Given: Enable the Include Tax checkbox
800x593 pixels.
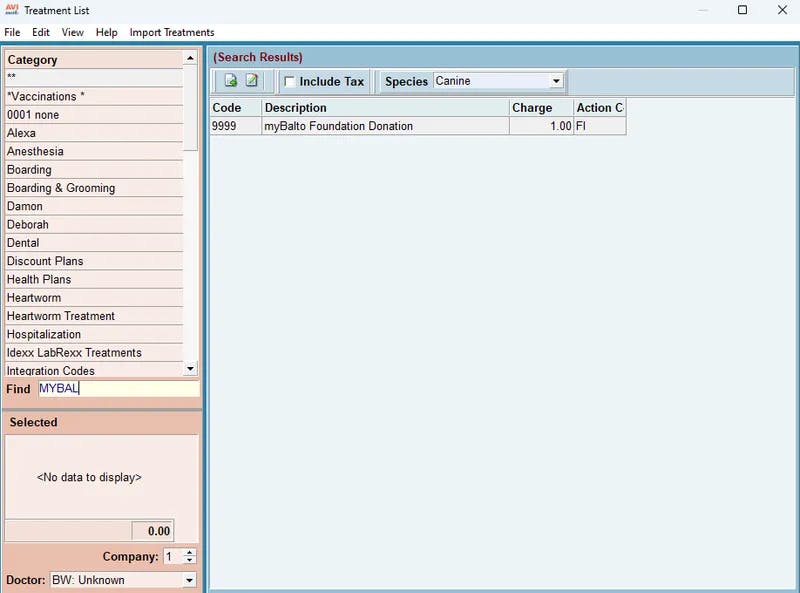Looking at the screenshot, I should pyautogui.click(x=290, y=82).
